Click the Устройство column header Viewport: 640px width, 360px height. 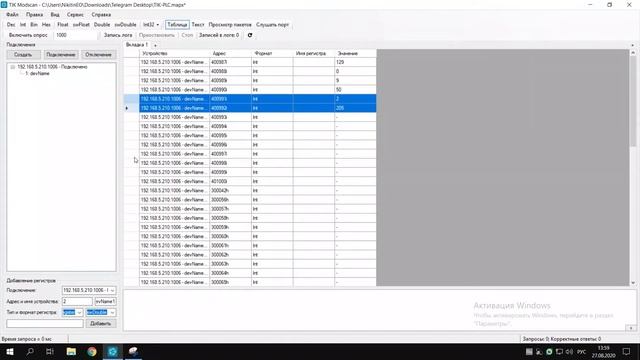(174, 53)
